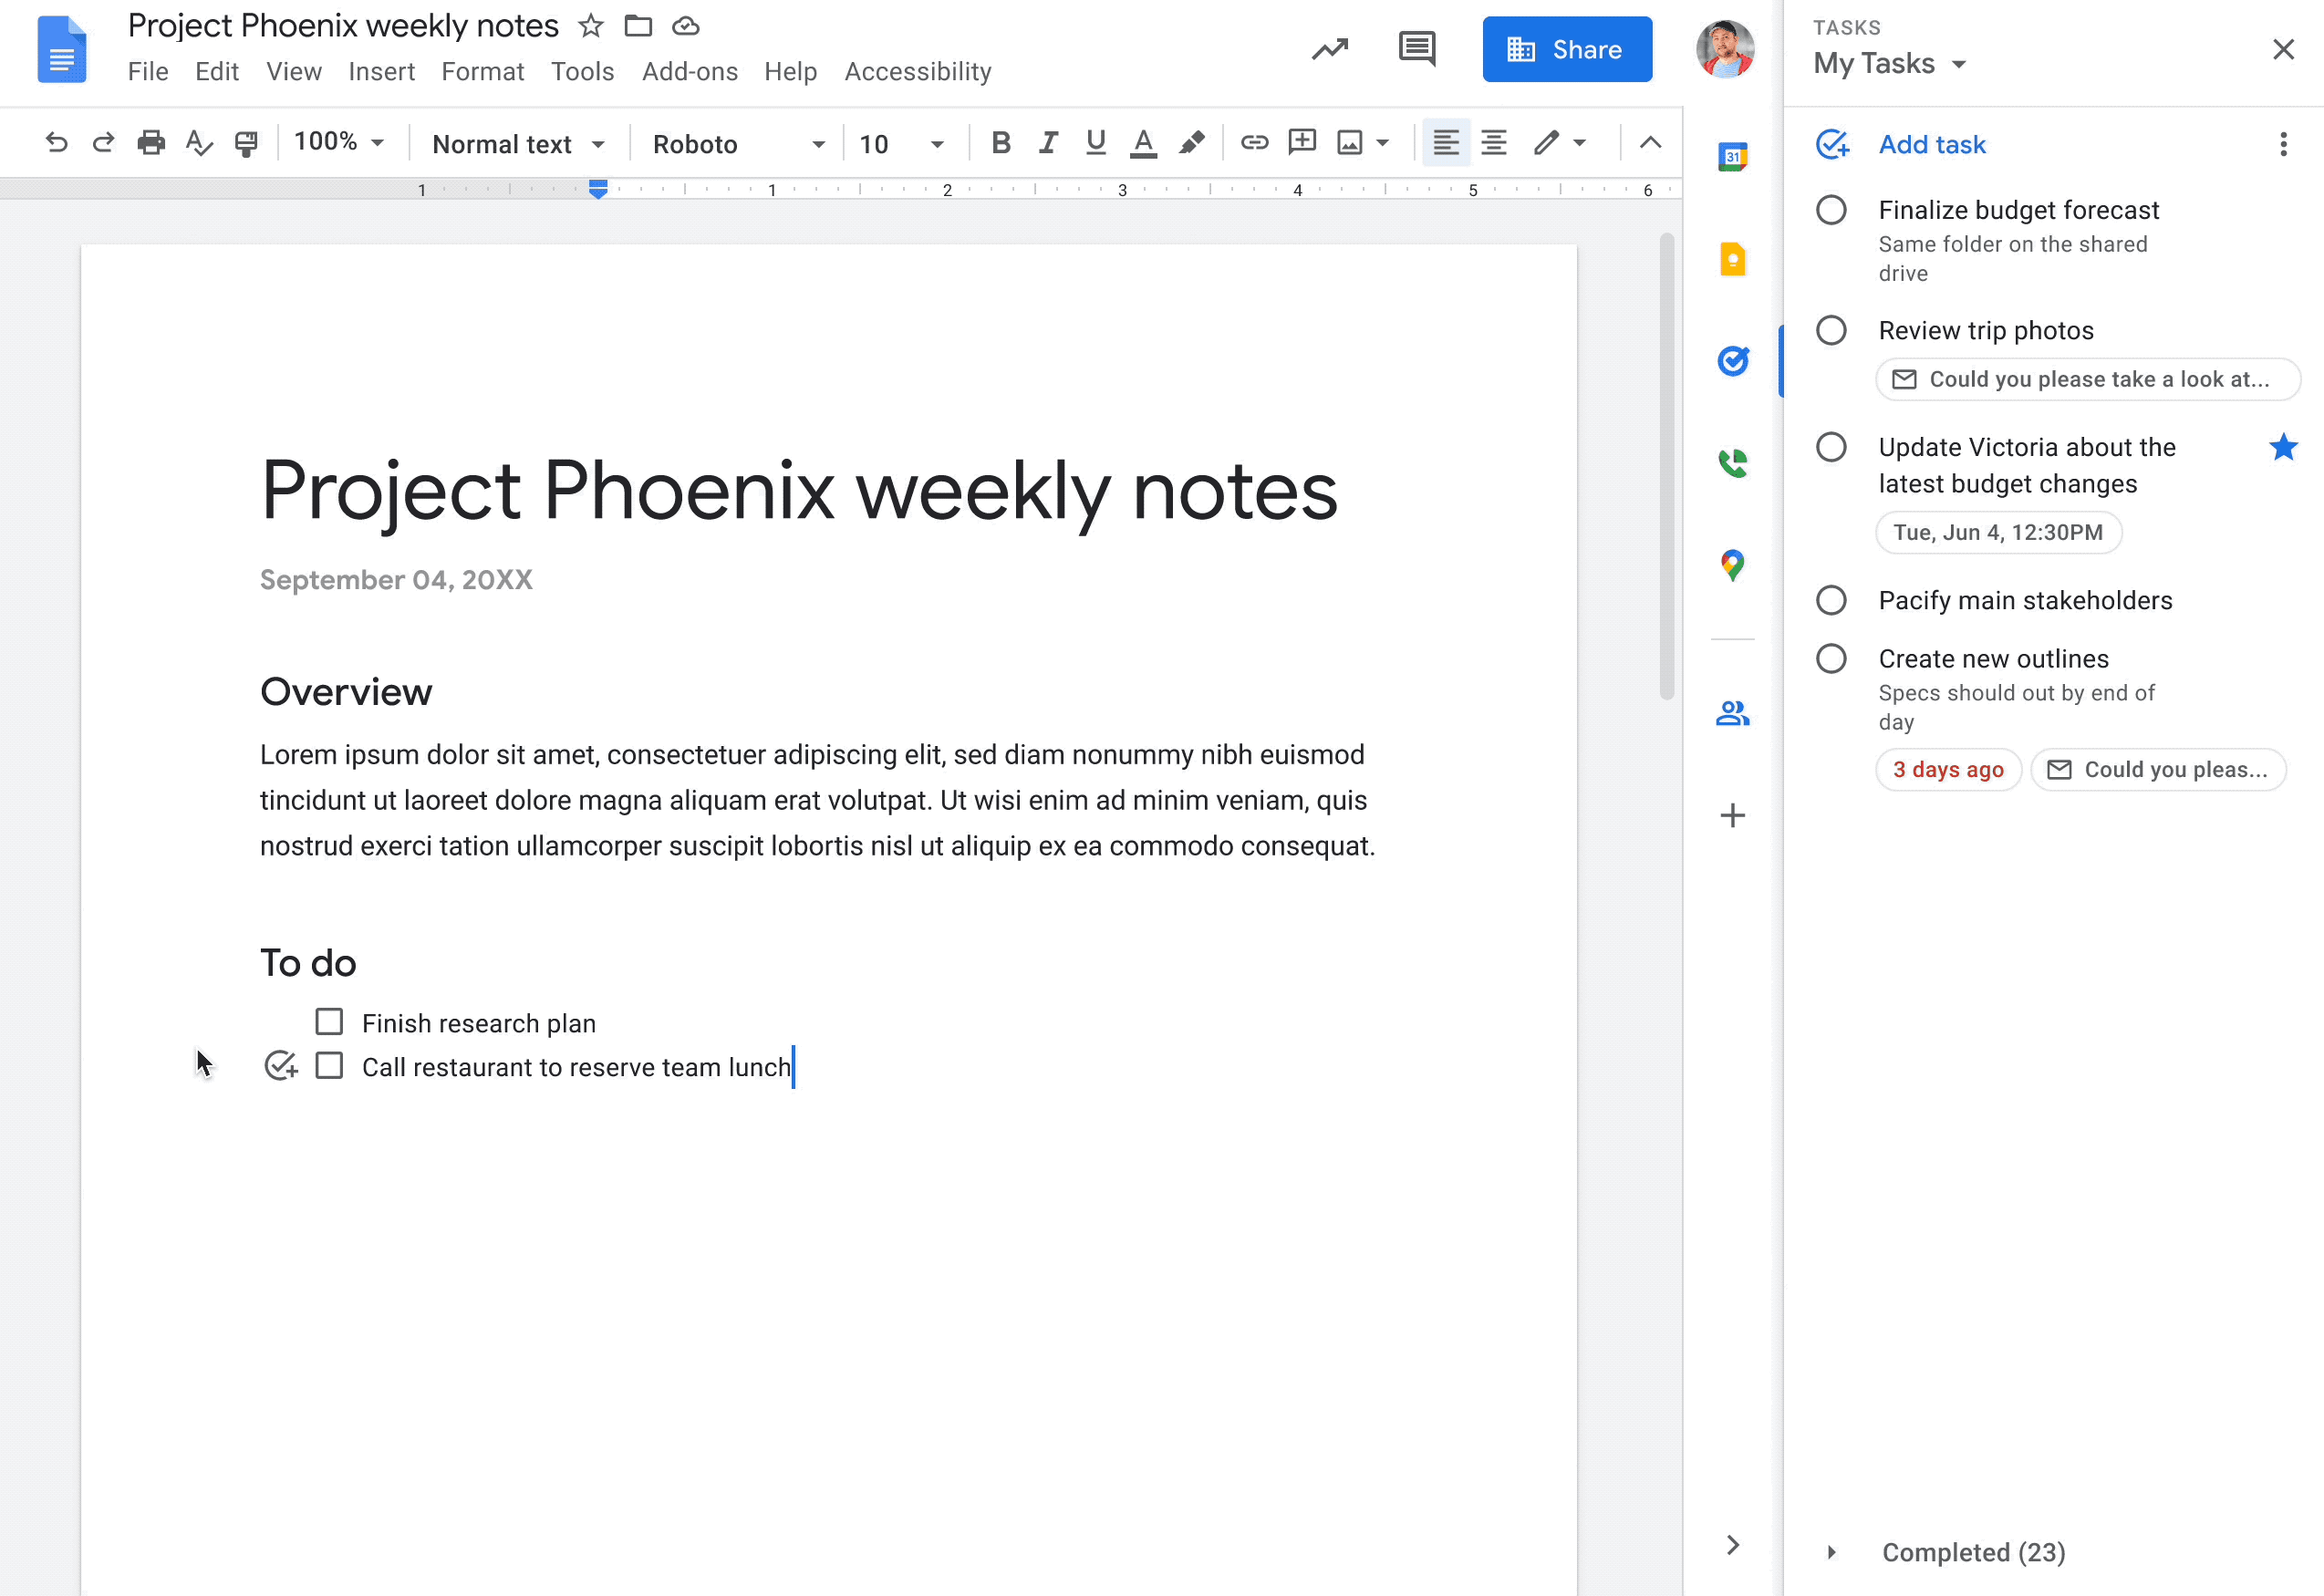Image resolution: width=2324 pixels, height=1596 pixels.
Task: Click the Bold formatting icon
Action: (998, 143)
